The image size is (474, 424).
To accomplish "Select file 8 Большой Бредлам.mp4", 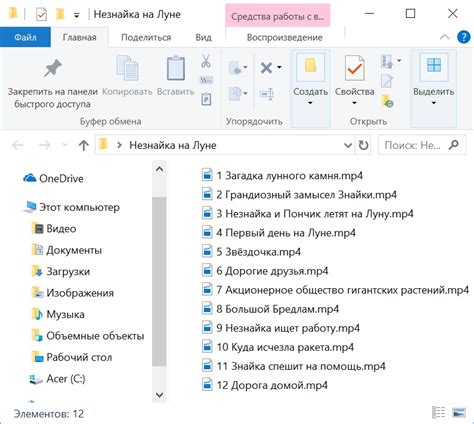I will [270, 309].
